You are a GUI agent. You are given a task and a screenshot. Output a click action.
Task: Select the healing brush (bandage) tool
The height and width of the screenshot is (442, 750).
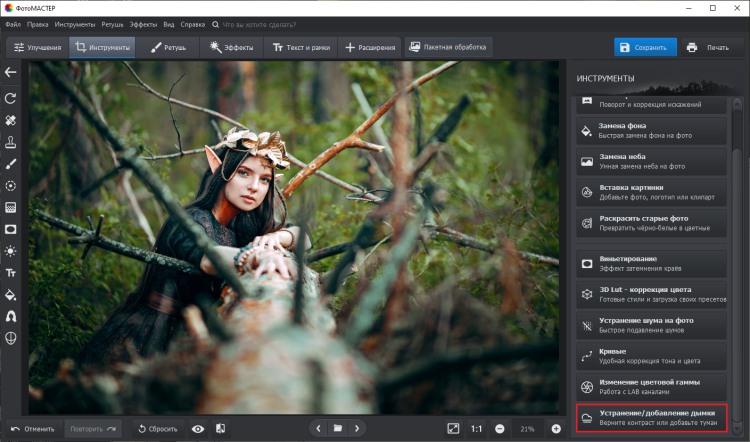12,120
